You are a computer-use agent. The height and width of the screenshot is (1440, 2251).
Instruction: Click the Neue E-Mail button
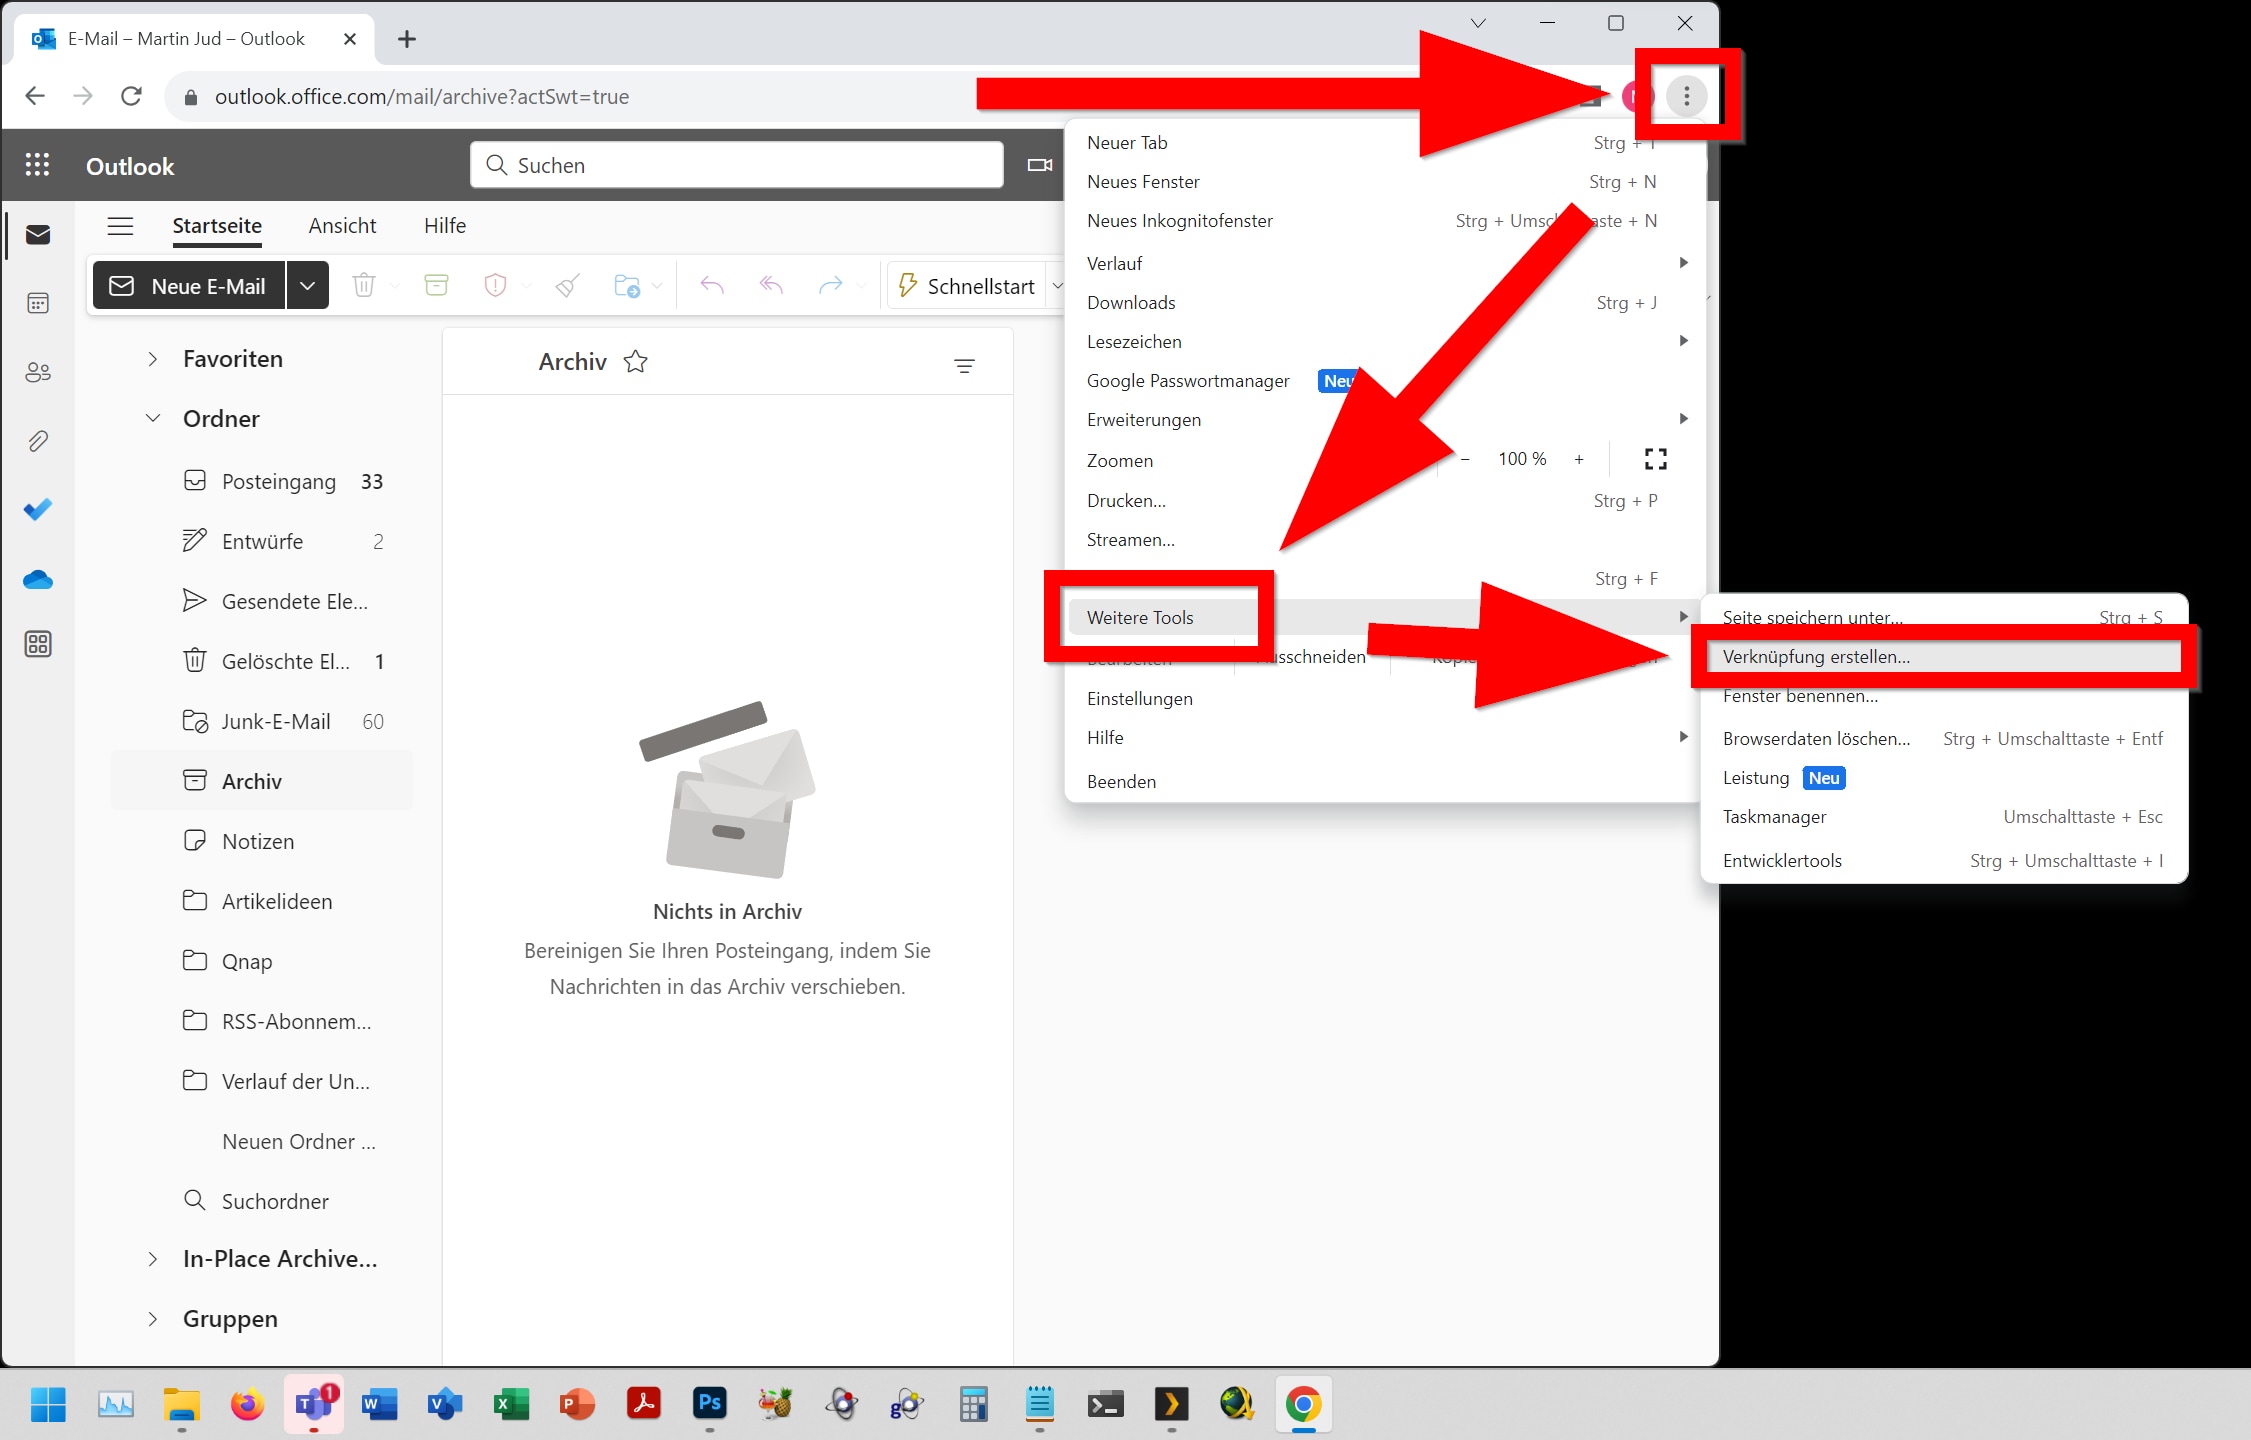coord(189,286)
